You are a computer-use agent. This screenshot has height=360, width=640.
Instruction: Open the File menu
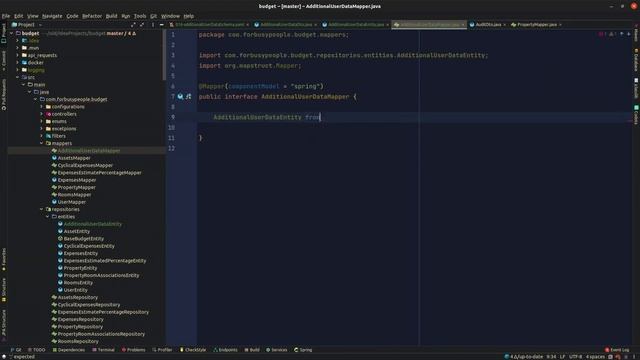[x=6, y=16]
